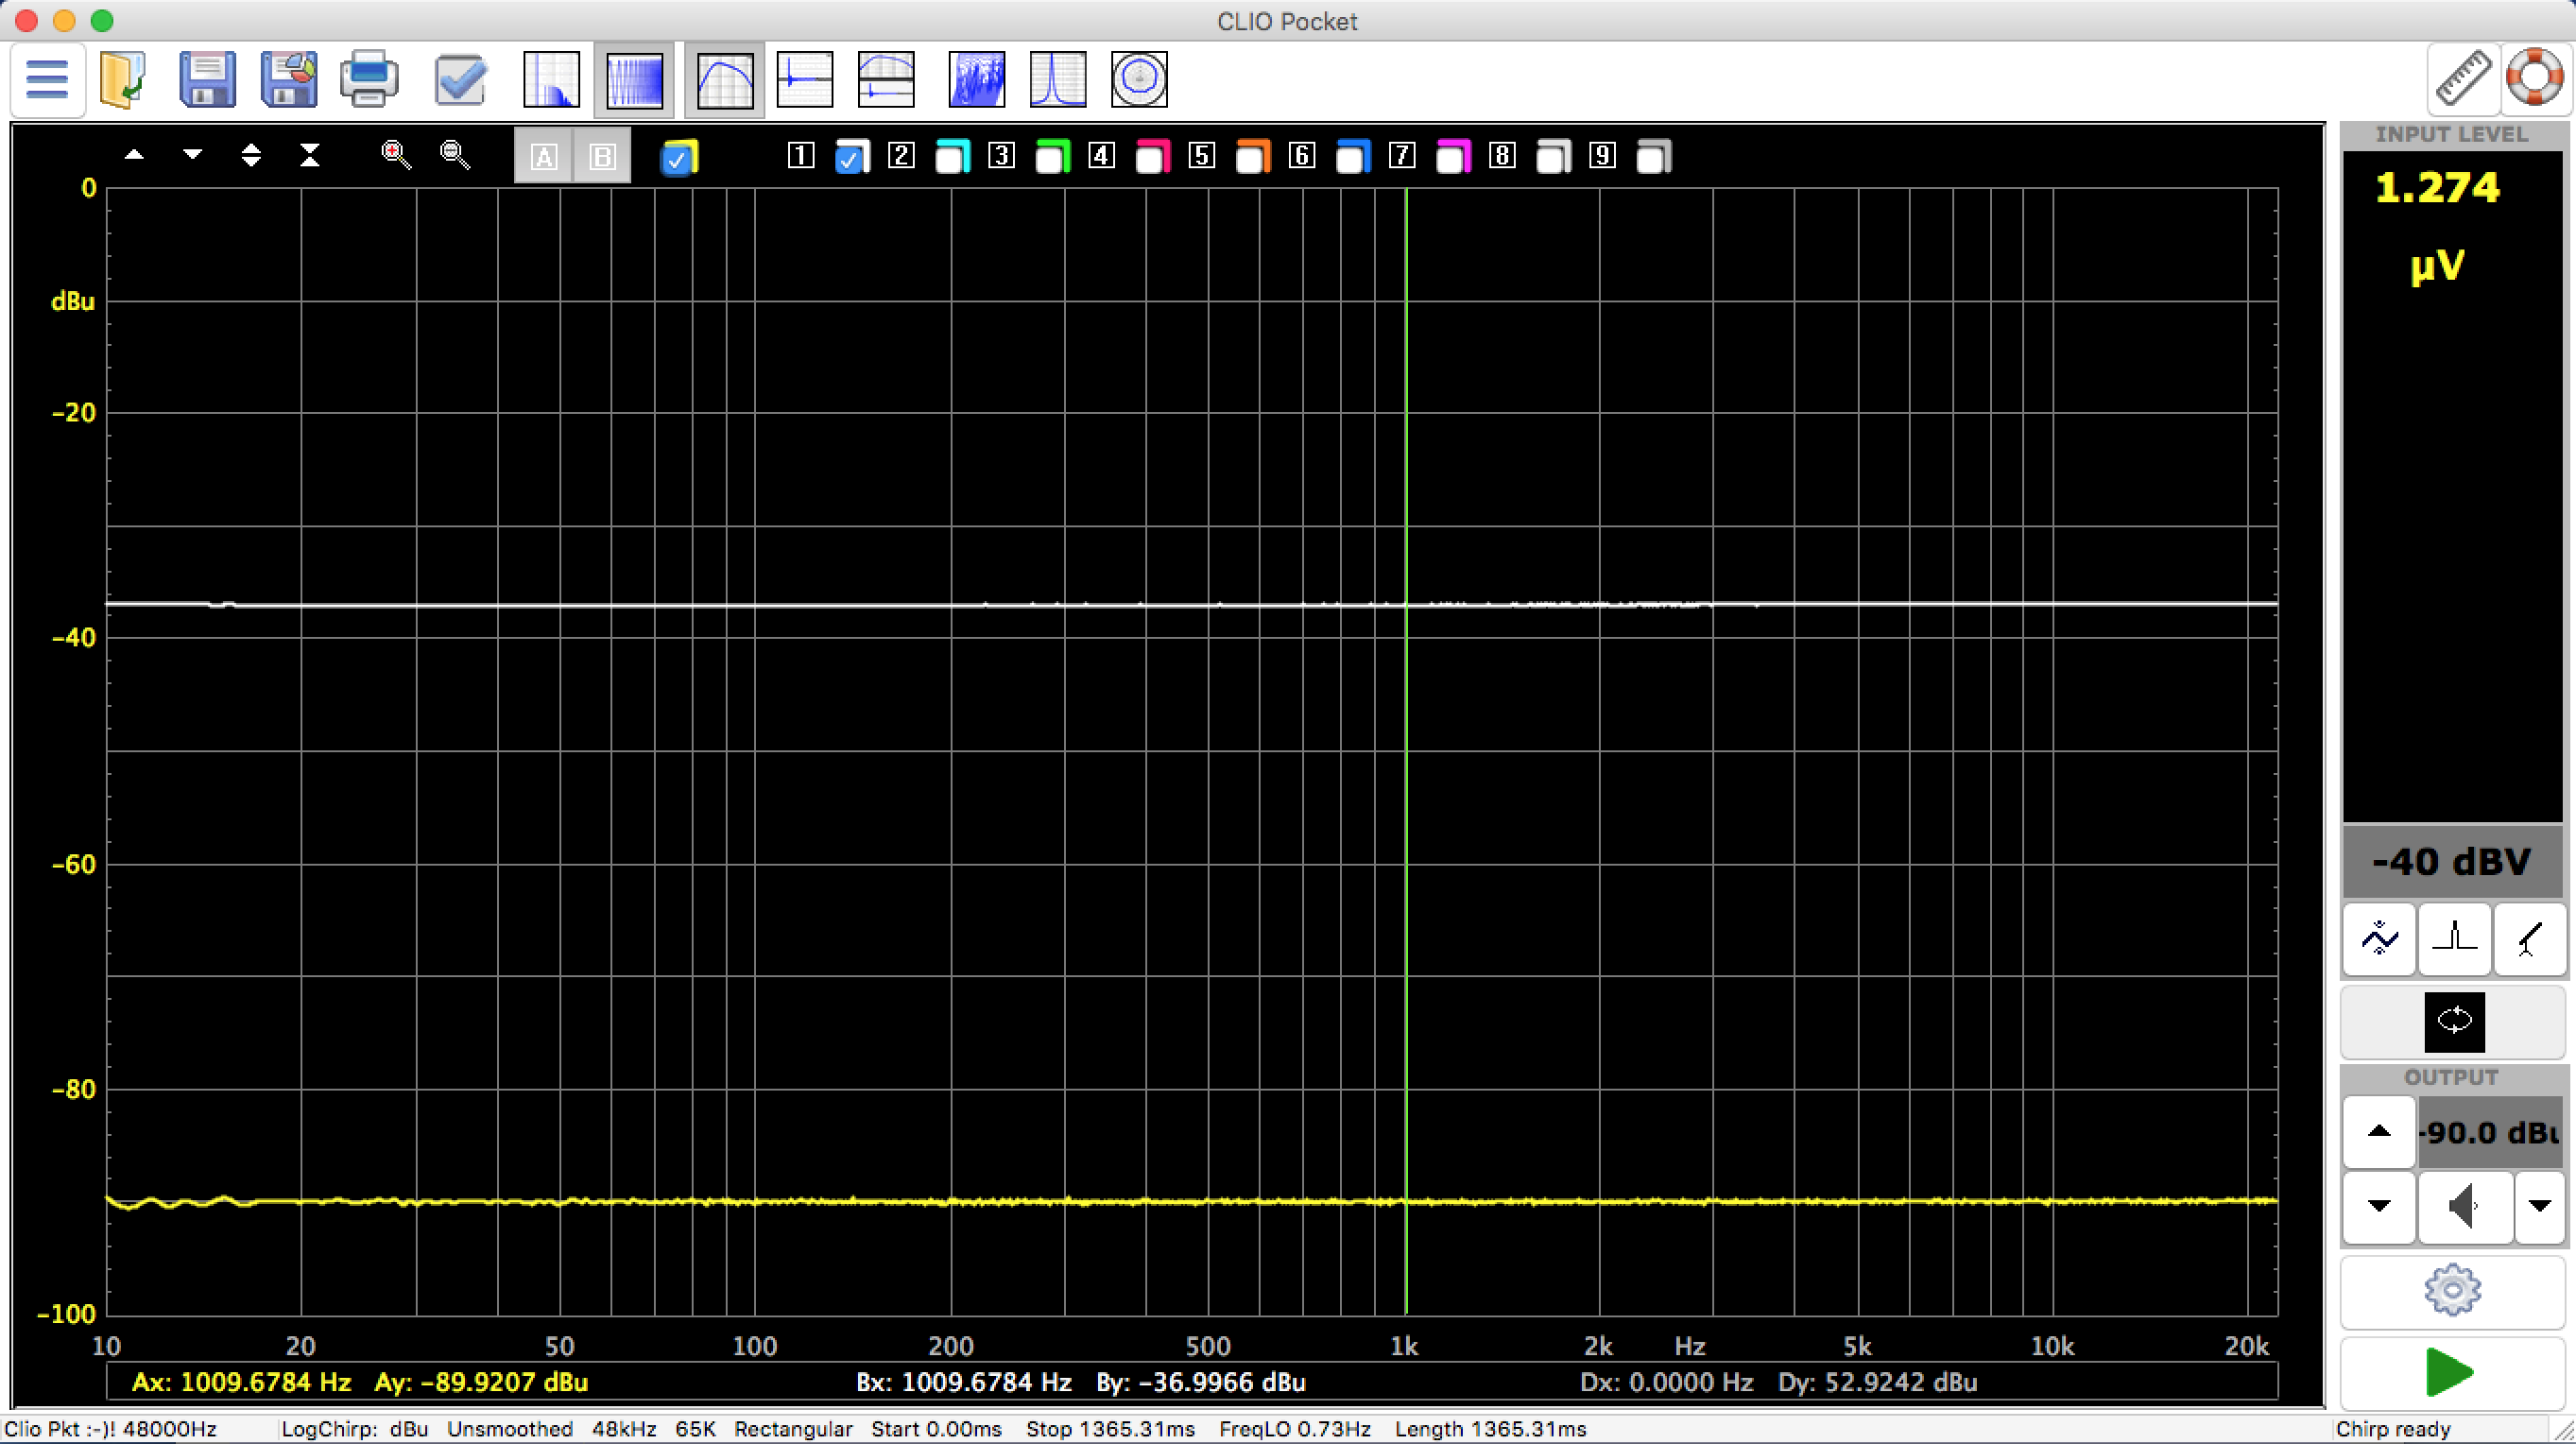The height and width of the screenshot is (1444, 2576).
Task: Print the current graph
Action: click(369, 79)
